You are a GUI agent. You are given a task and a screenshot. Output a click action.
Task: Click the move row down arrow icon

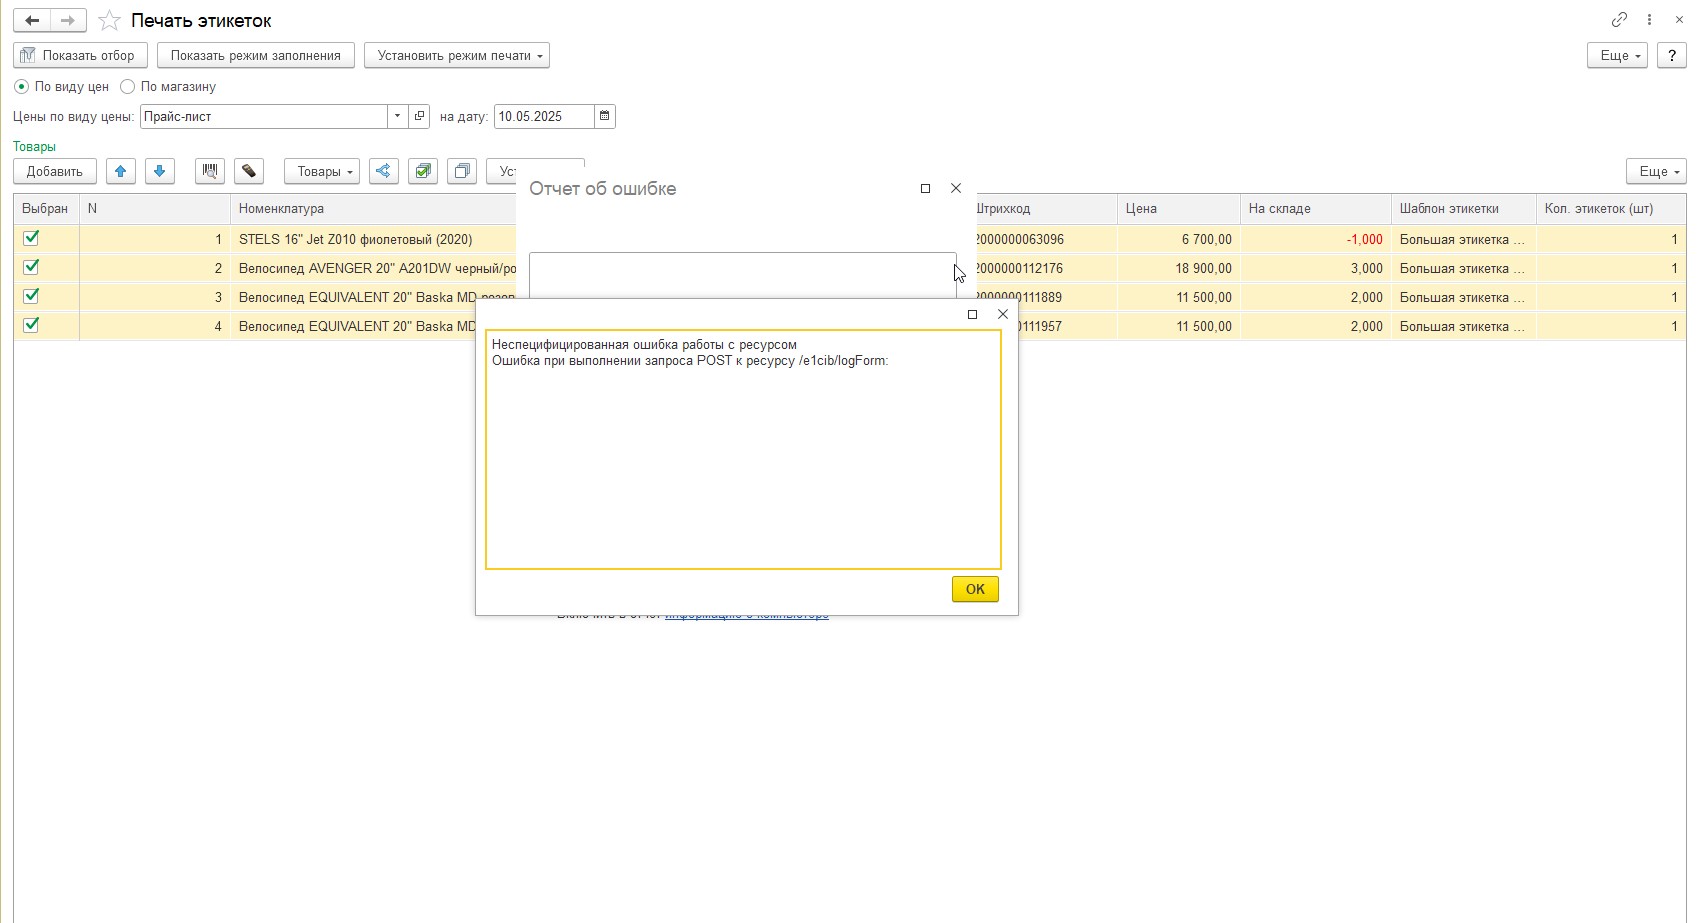[160, 171]
